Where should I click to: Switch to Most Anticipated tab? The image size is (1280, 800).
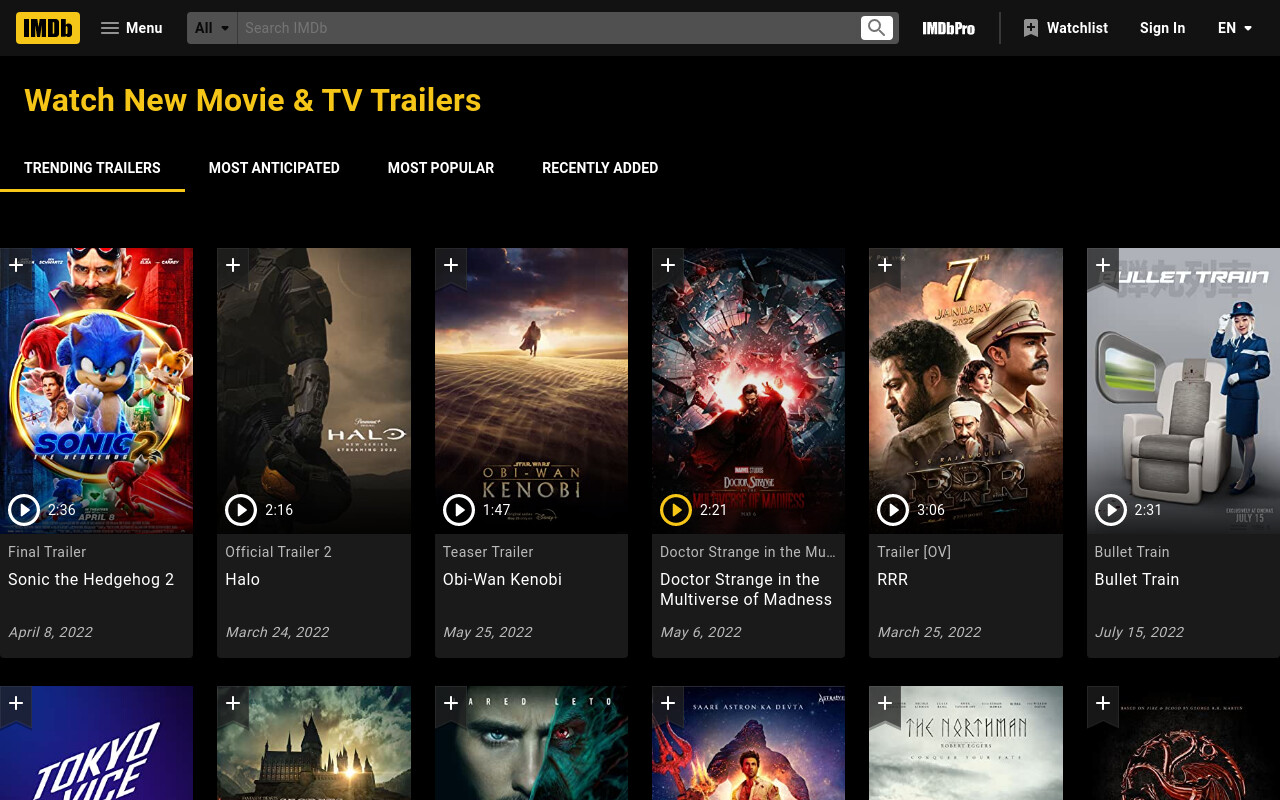point(274,168)
